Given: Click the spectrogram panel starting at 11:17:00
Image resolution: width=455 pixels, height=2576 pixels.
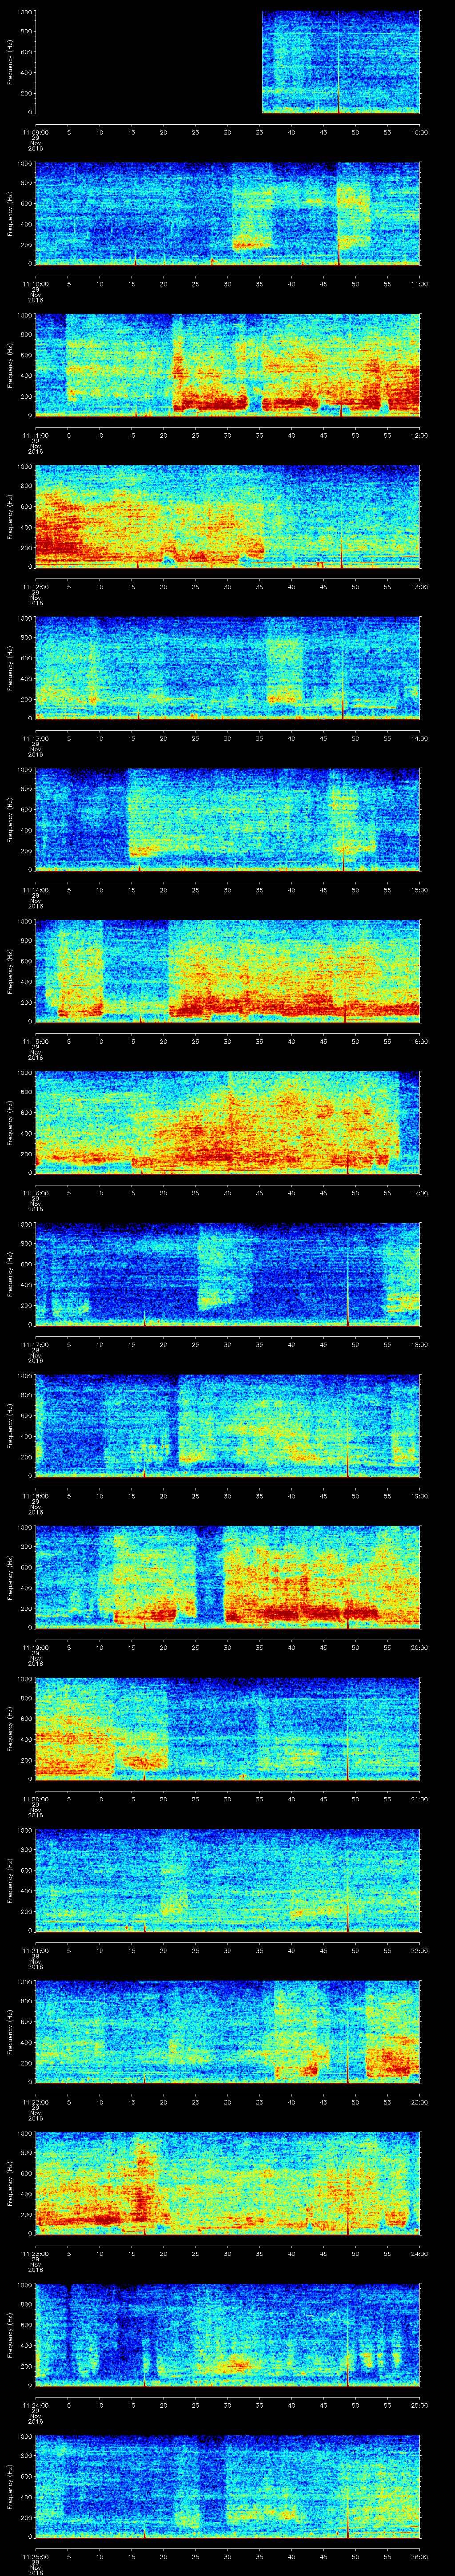Looking at the screenshot, I should click(228, 1274).
